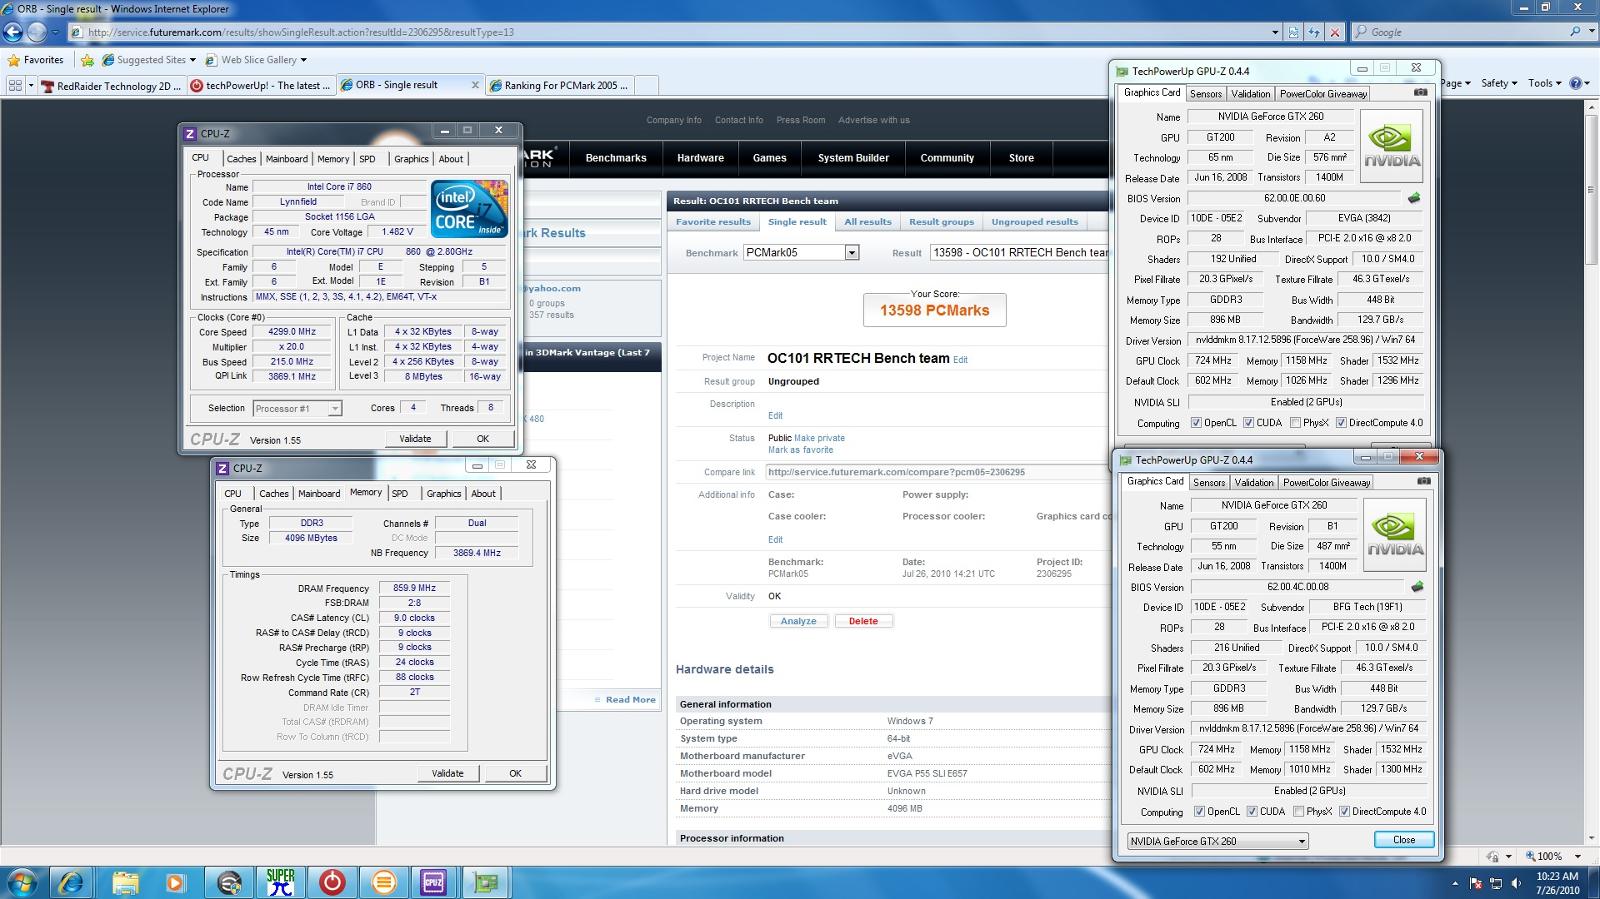Image resolution: width=1600 pixels, height=899 pixels.
Task: Open search provider dropdown arrow
Action: [1591, 32]
